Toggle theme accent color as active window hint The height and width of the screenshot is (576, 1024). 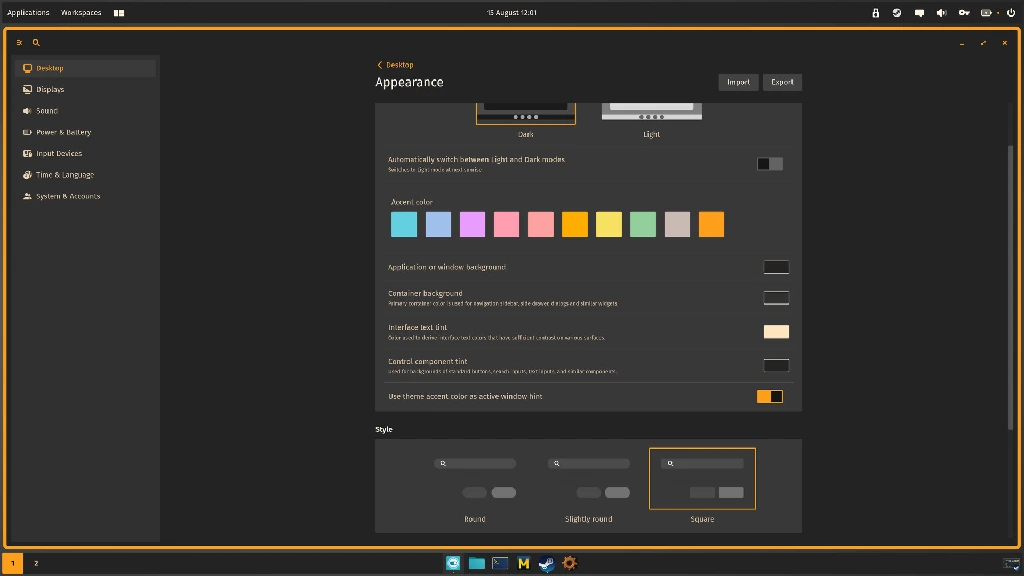coord(769,396)
